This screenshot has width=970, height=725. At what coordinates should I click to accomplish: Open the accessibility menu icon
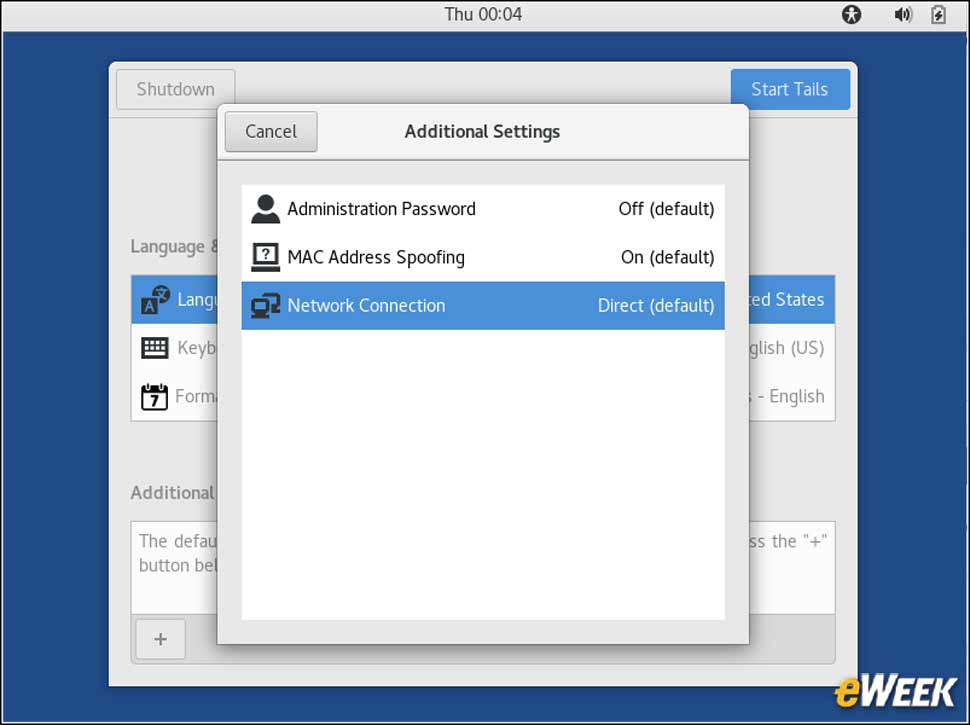coord(851,14)
